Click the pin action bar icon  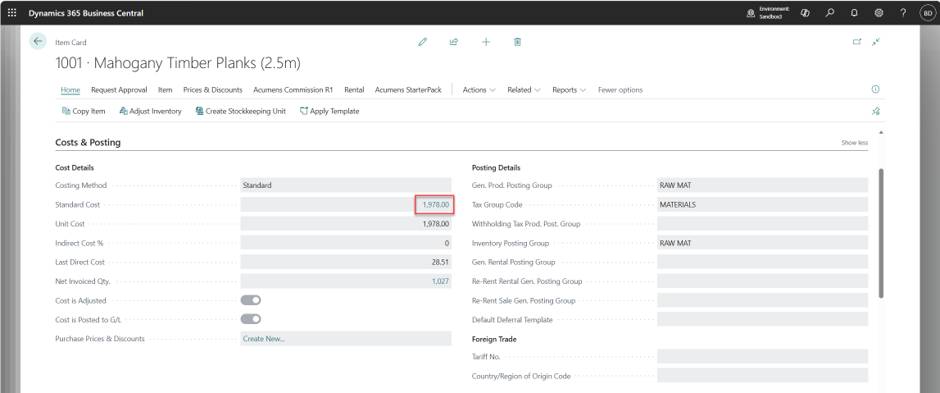click(876, 111)
